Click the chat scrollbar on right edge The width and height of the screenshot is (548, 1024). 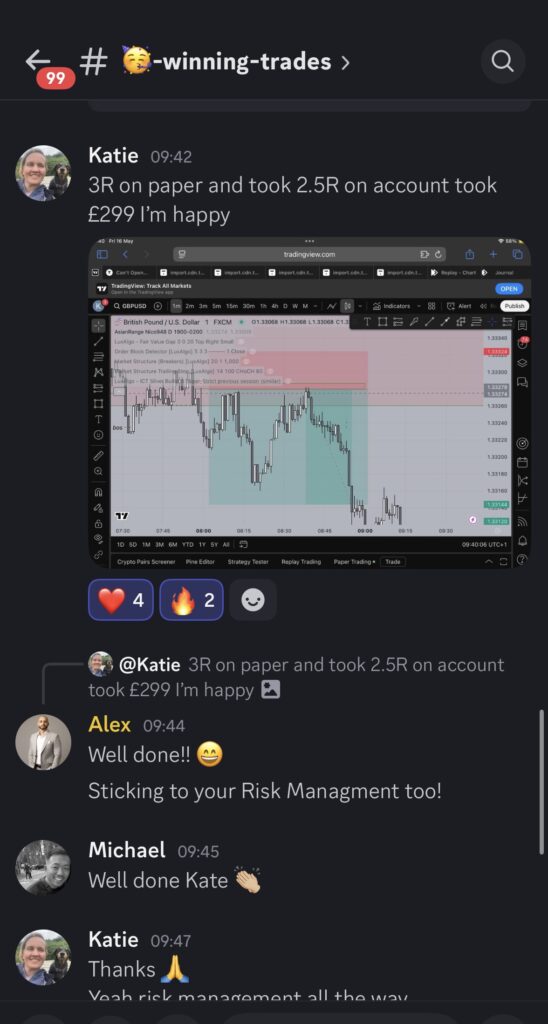(x=541, y=782)
